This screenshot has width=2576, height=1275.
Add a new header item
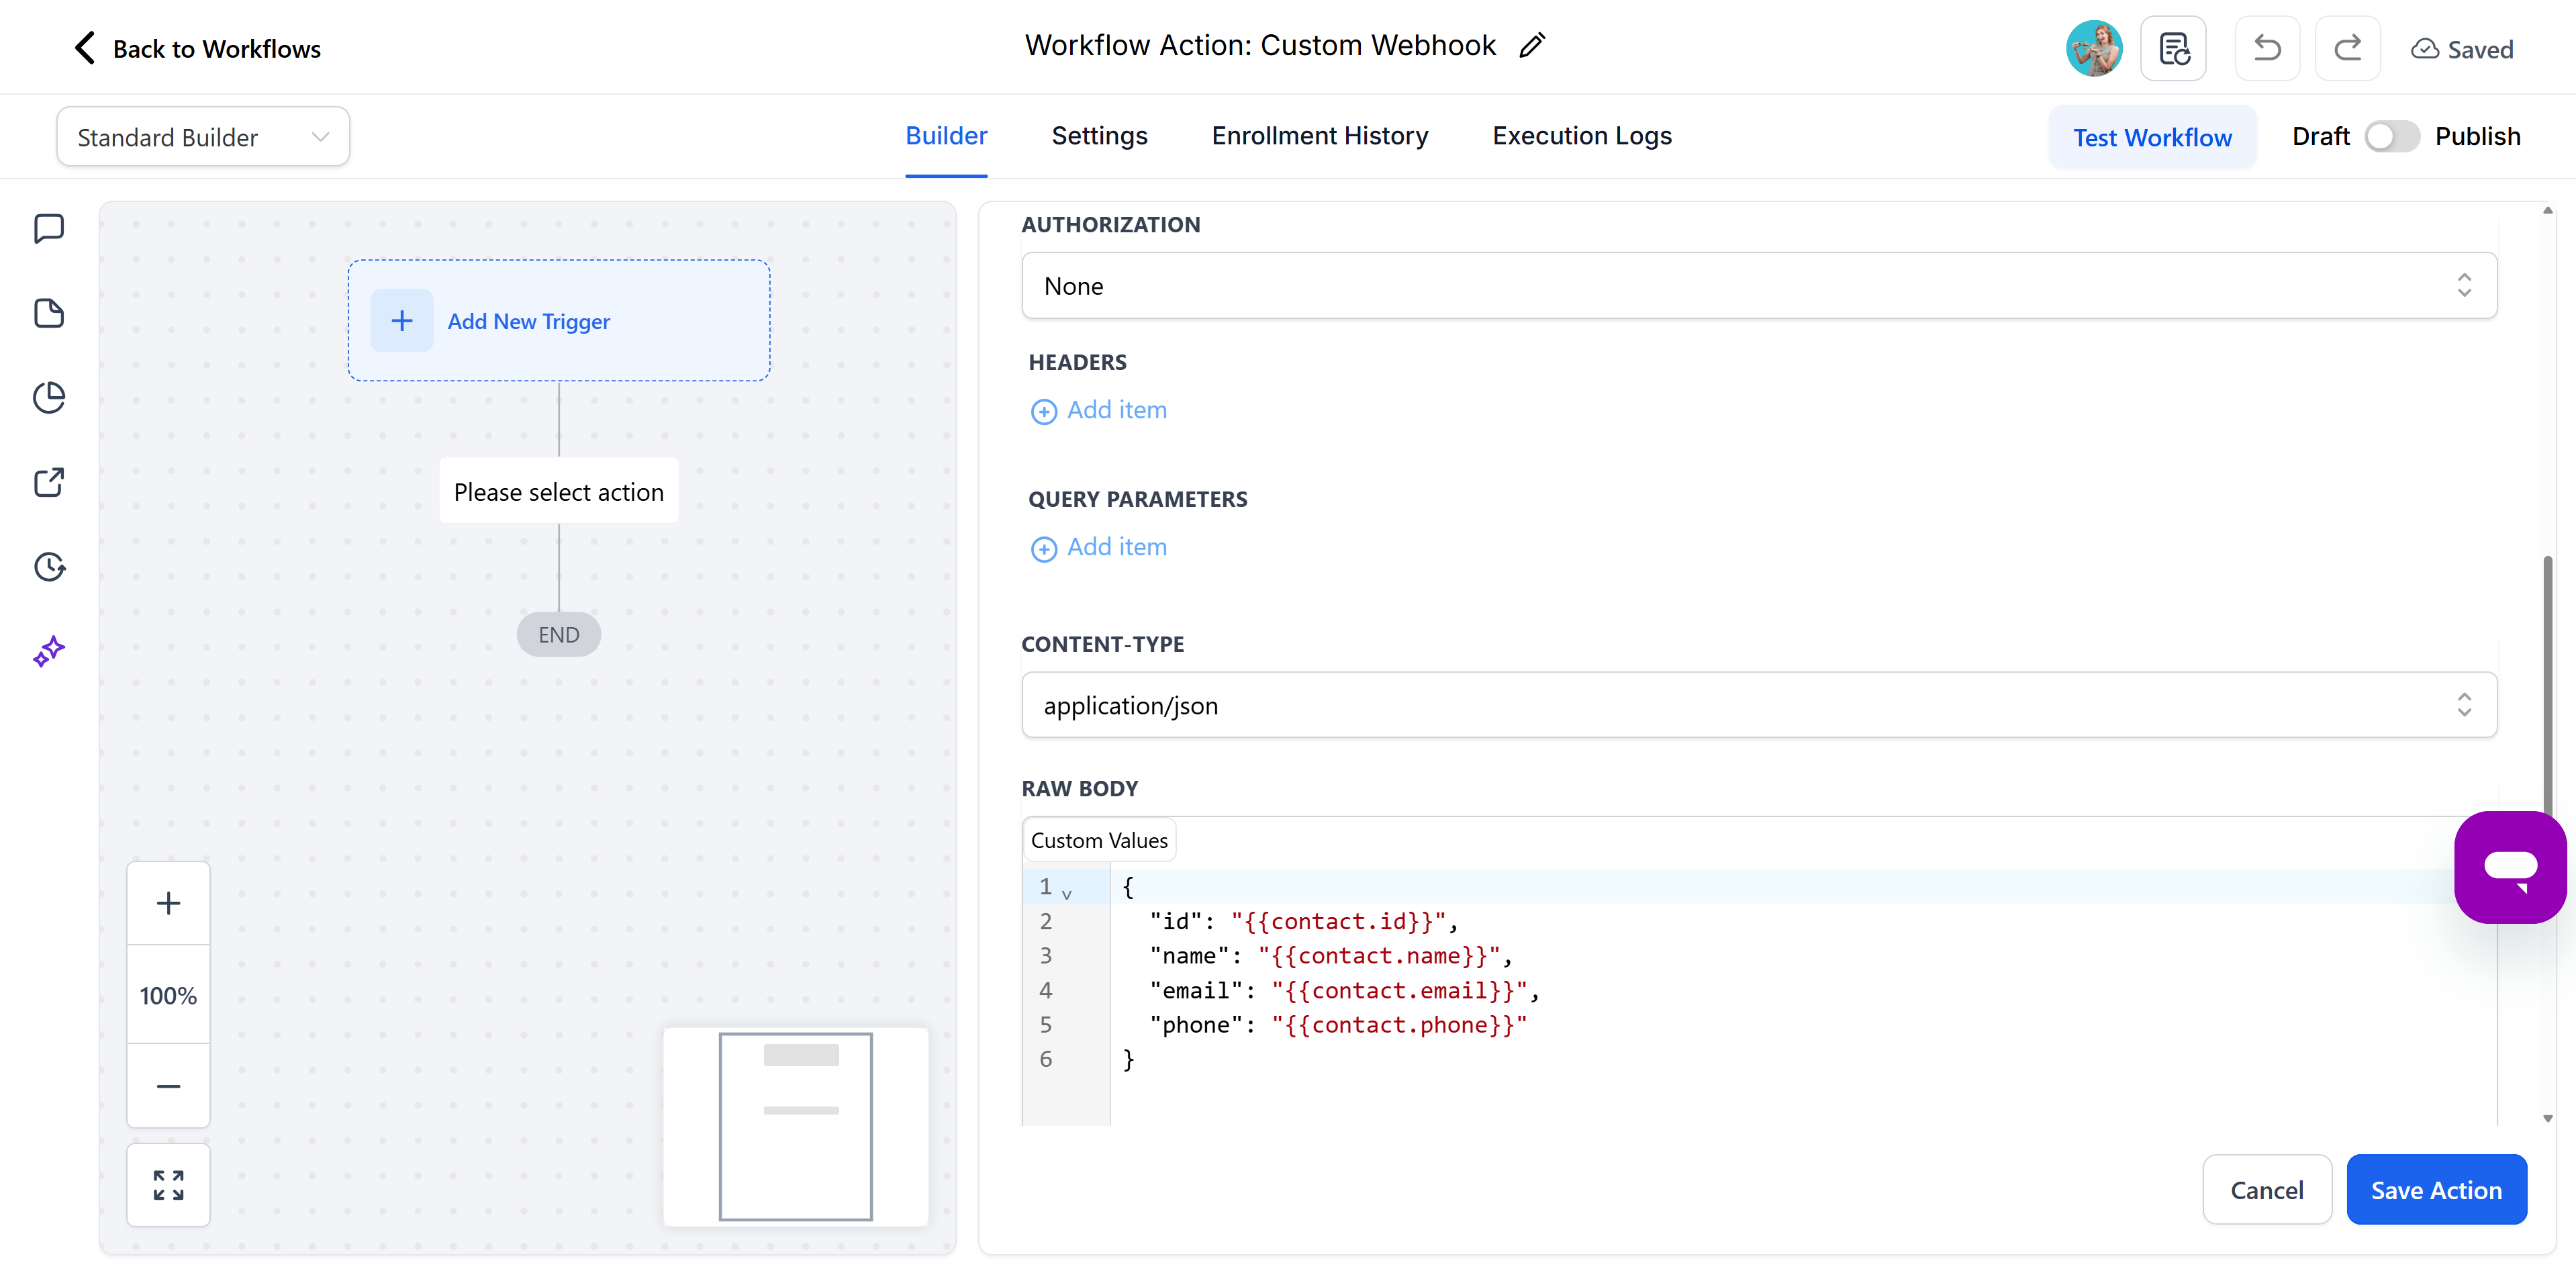coord(1098,410)
